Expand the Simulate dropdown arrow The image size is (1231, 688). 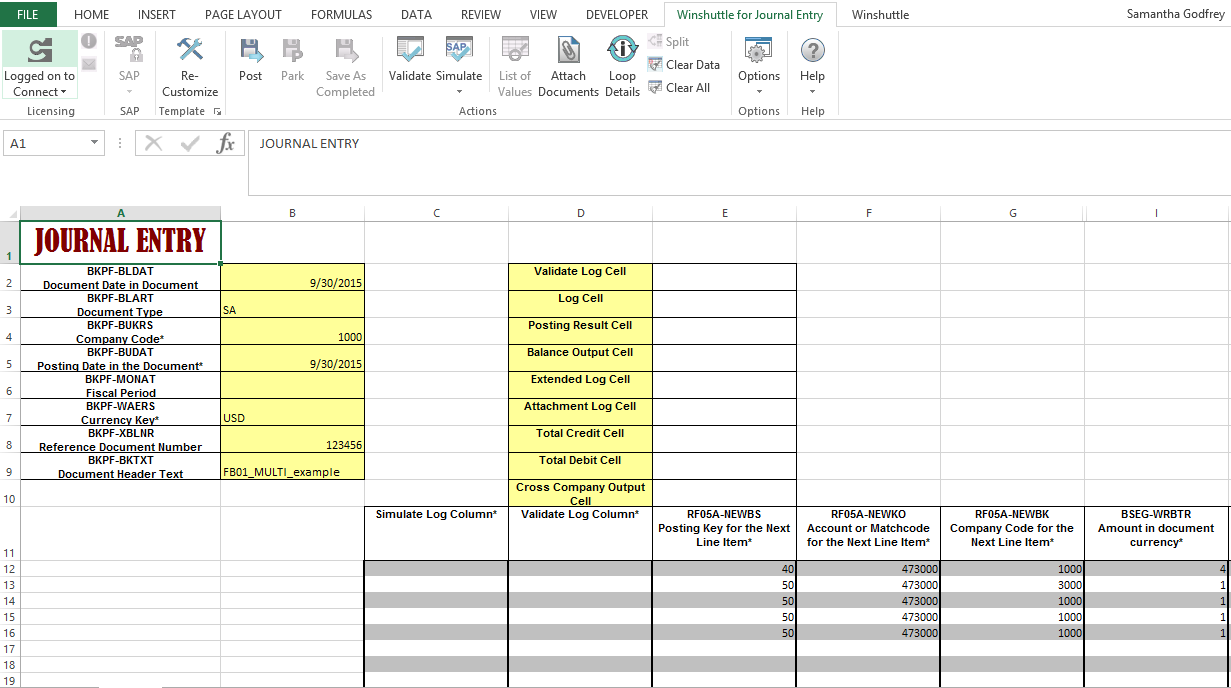[459, 92]
